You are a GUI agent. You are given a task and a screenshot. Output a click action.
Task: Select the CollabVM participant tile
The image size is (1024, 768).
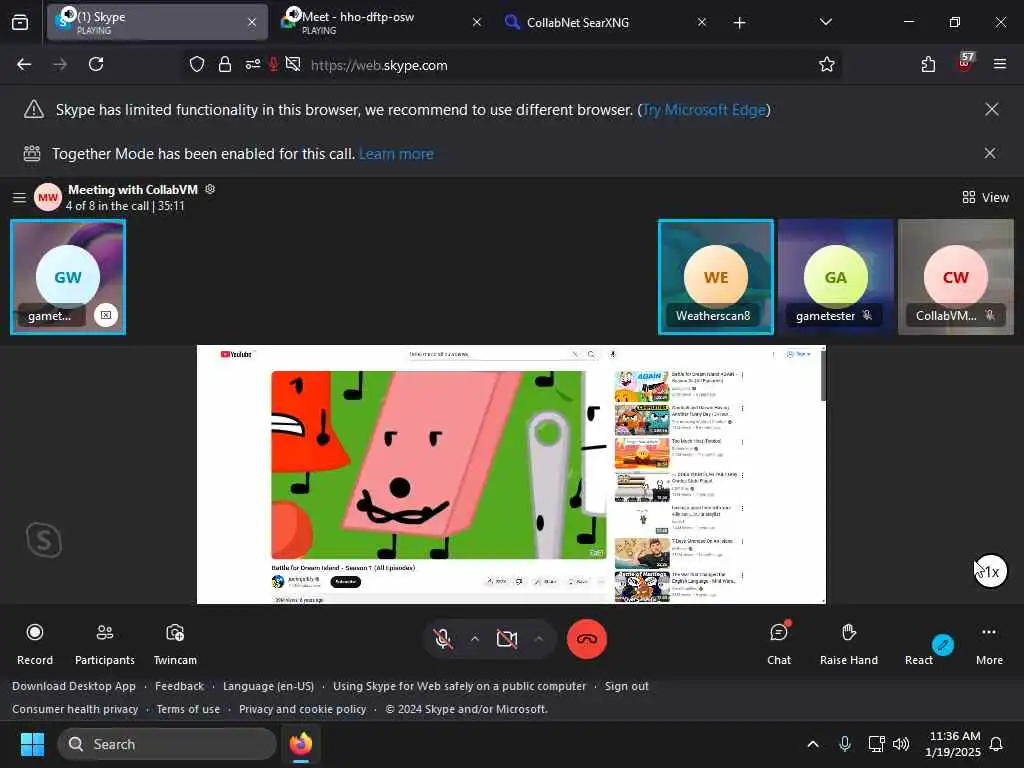[x=955, y=277]
